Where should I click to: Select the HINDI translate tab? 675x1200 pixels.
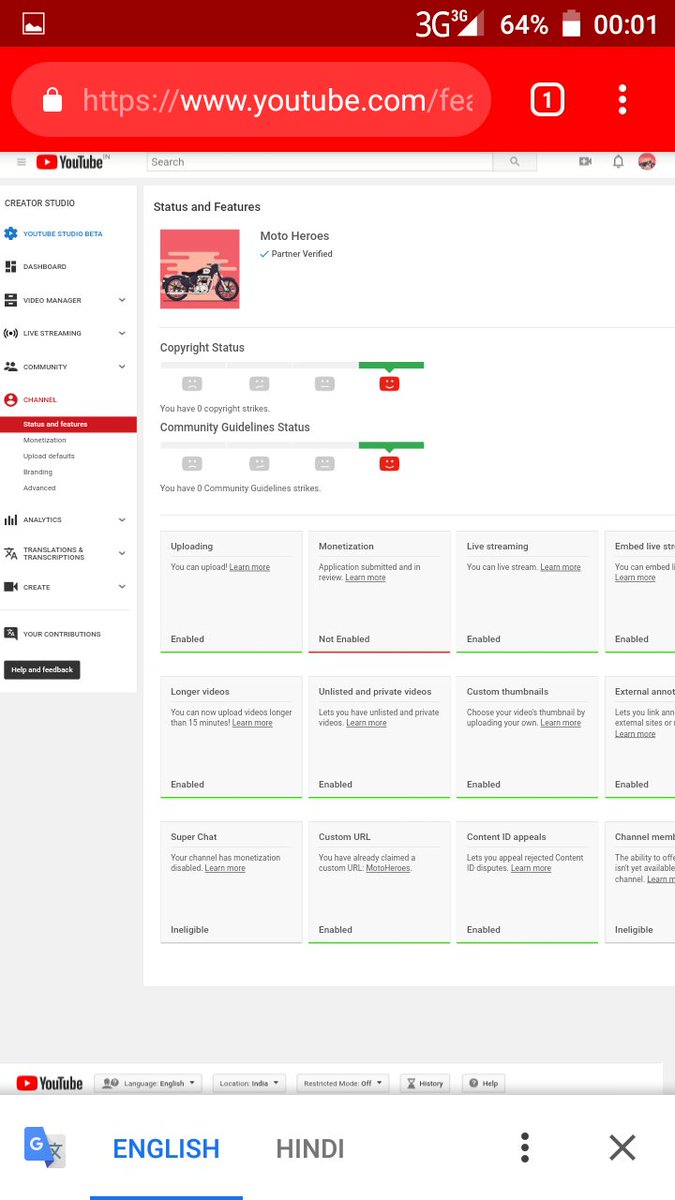point(310,1149)
